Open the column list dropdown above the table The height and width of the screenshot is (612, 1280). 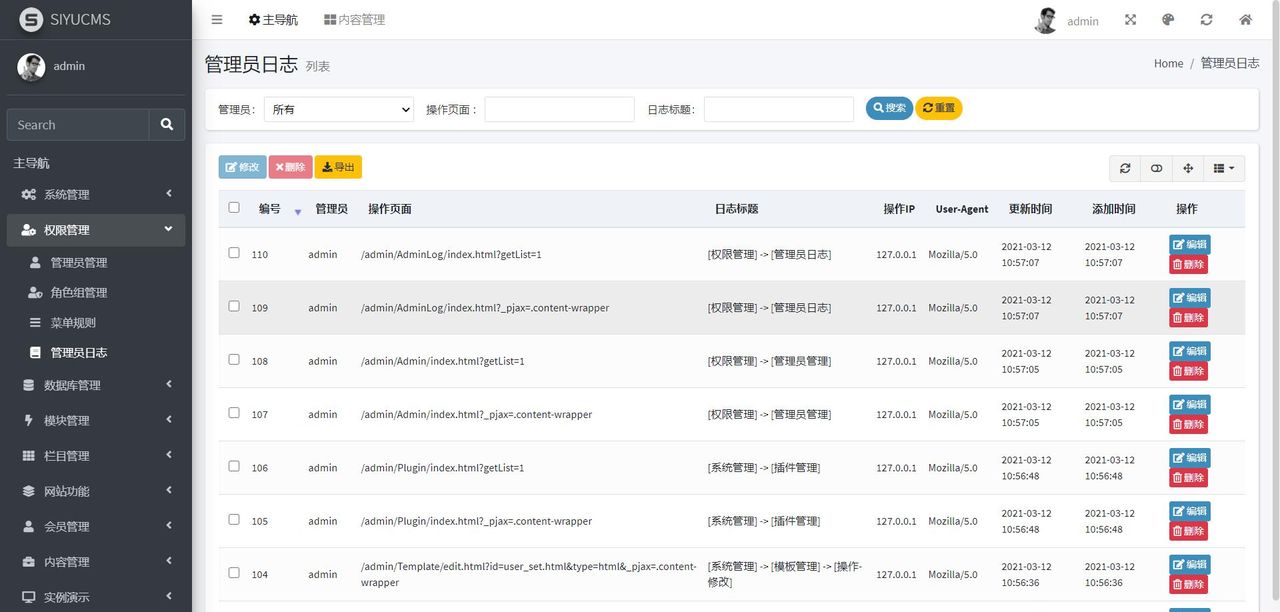(x=1222, y=168)
